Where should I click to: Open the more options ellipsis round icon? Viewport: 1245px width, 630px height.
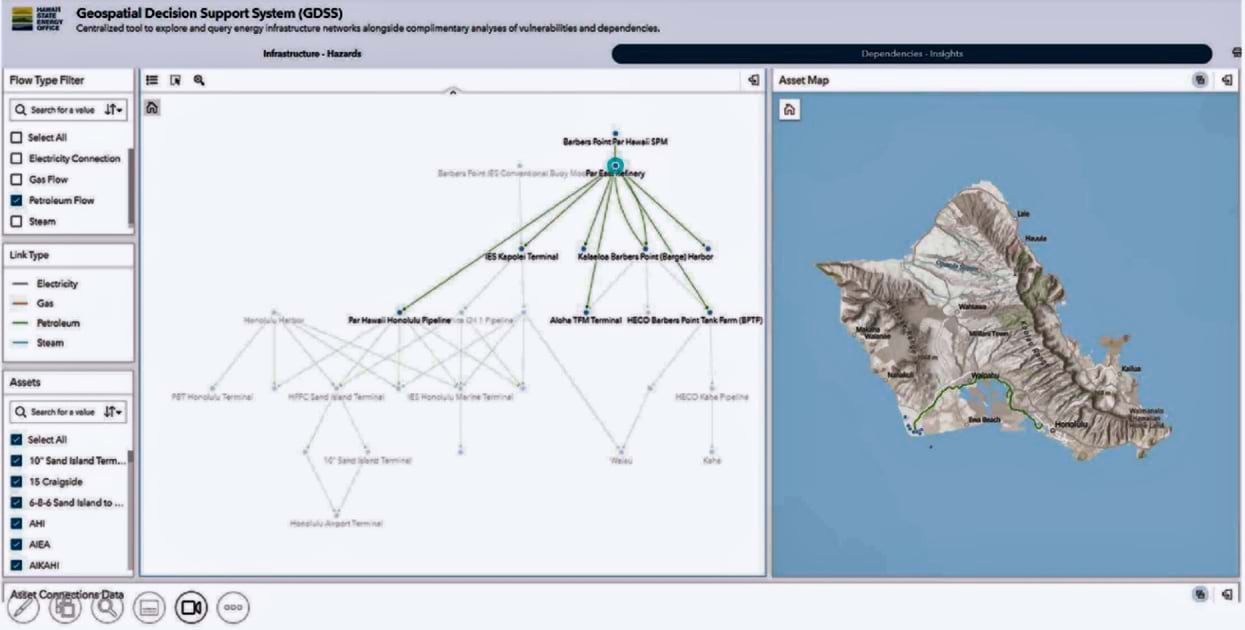tap(233, 606)
